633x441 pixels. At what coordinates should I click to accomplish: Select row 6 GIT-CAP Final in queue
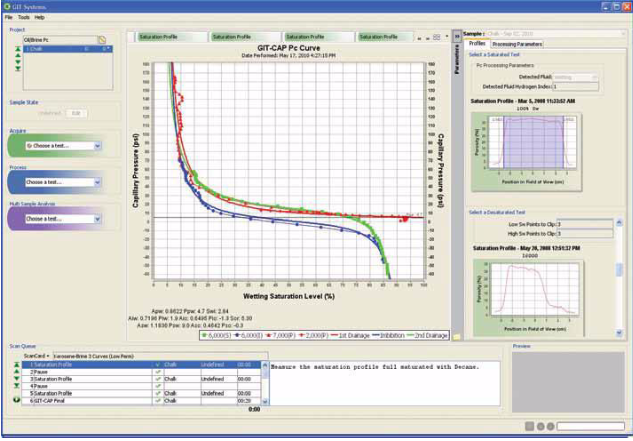141,401
